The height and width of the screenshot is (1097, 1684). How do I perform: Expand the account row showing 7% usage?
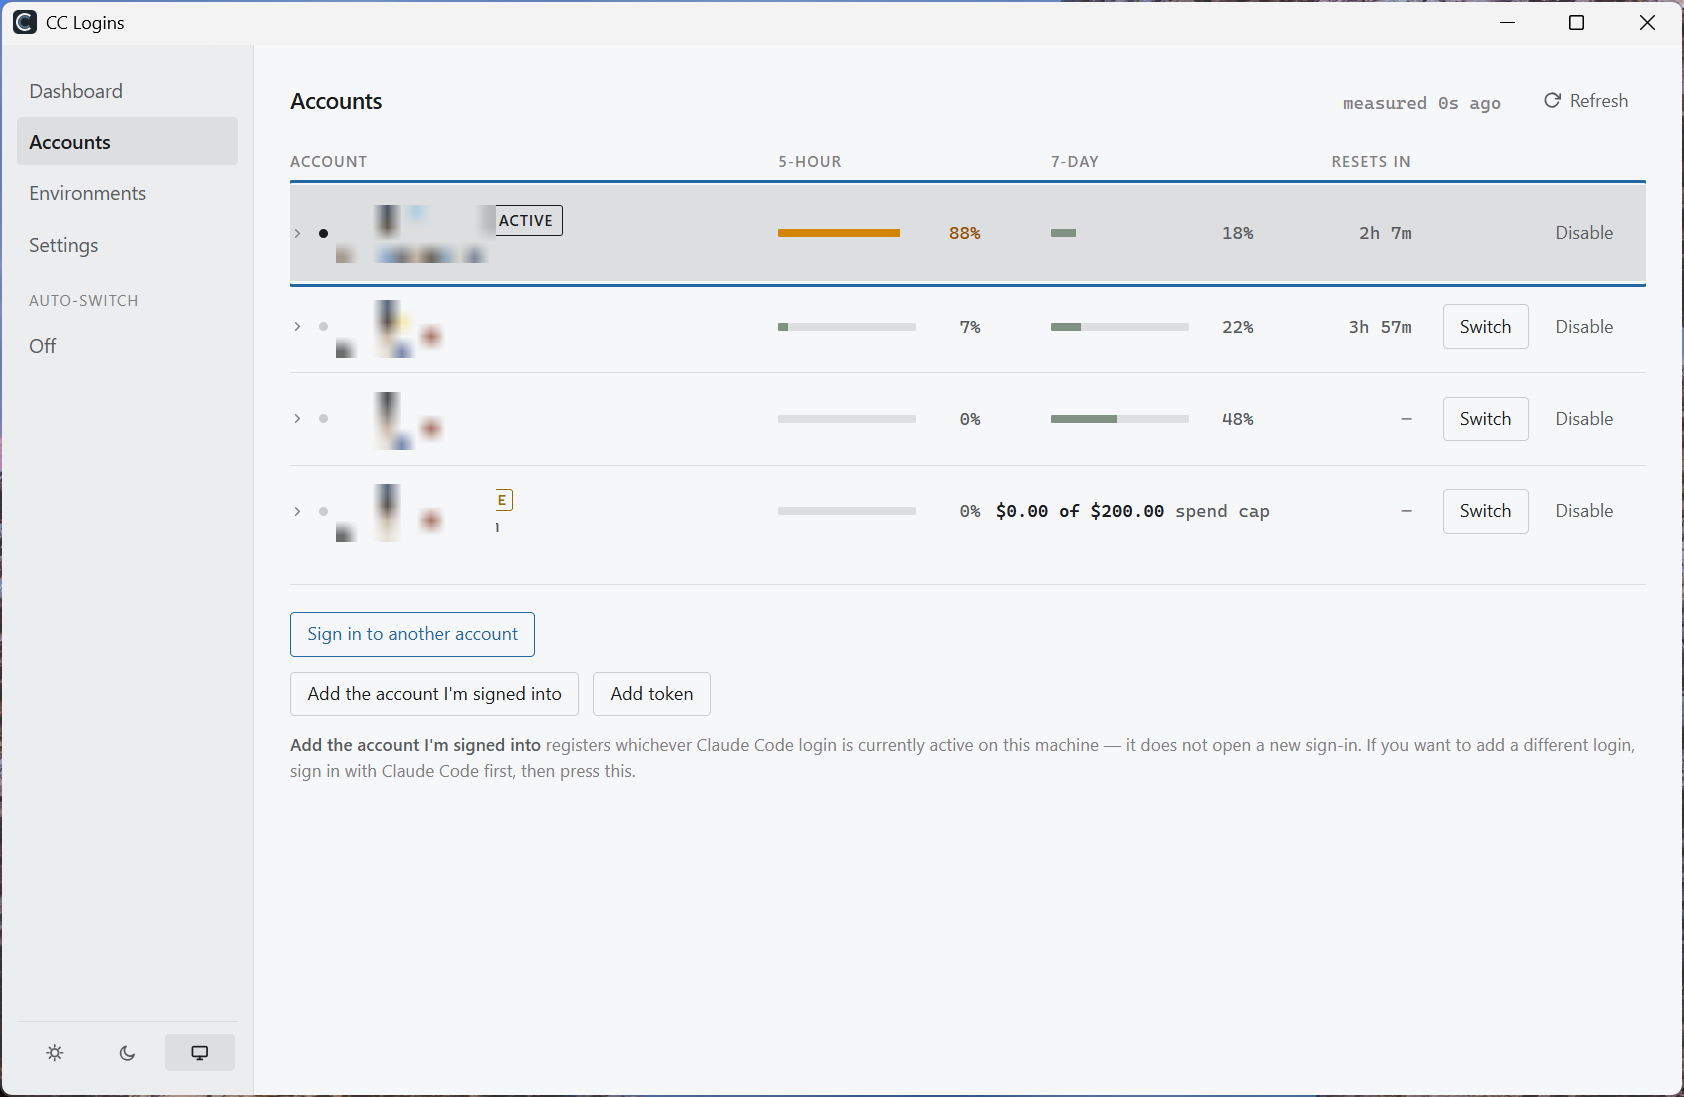(297, 327)
